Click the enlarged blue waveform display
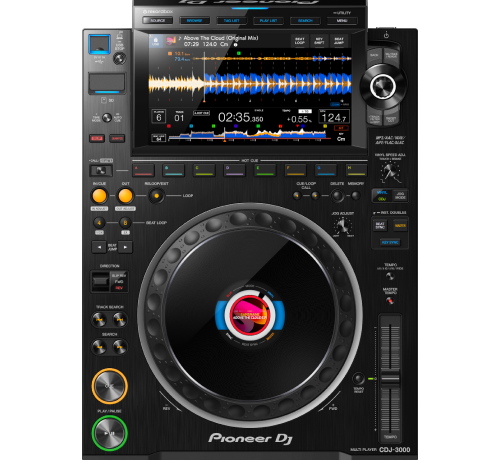Image resolution: width=500 pixels, height=460 pixels. 250,83
